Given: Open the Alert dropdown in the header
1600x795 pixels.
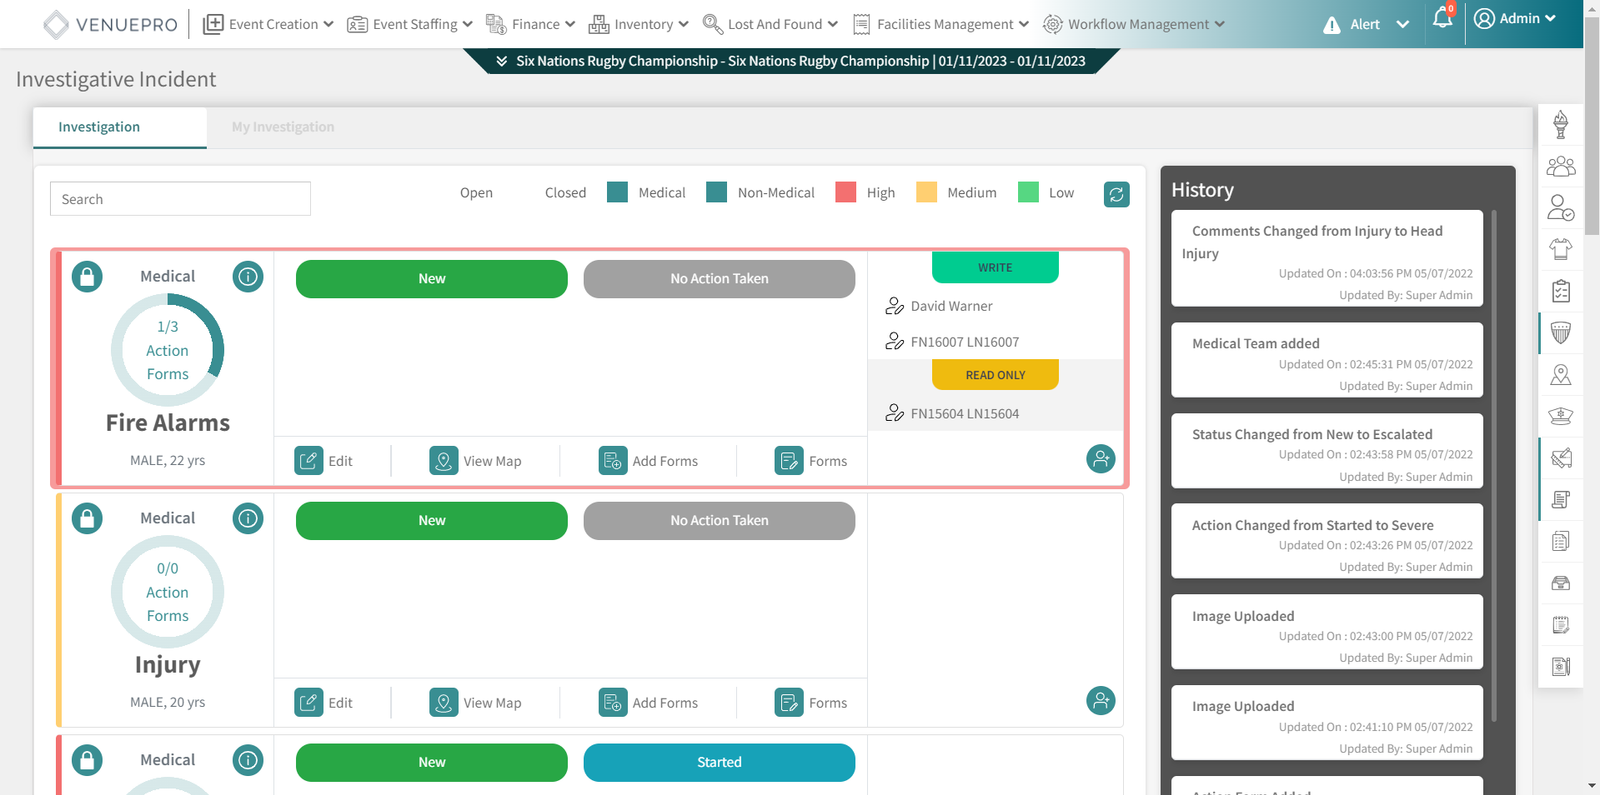Looking at the screenshot, I should click(x=1366, y=24).
